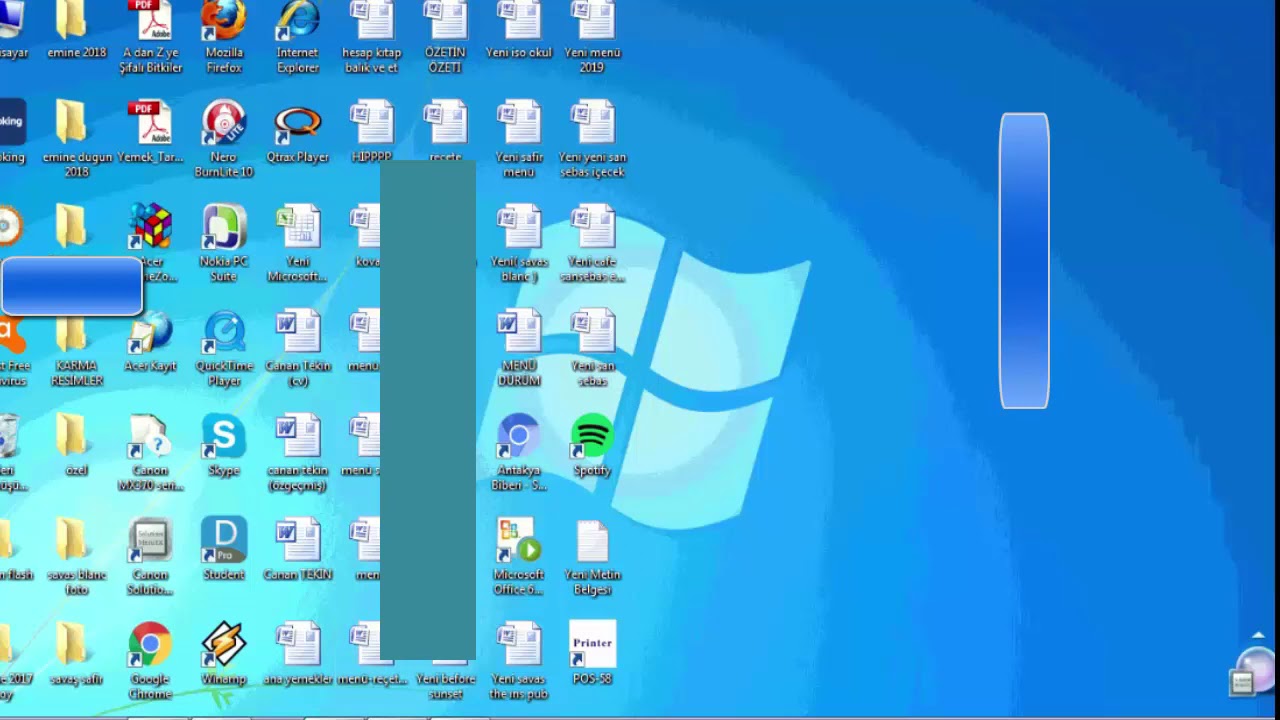Select the Yeni yeni san sebas içecek file
This screenshot has height=720, width=1280.
tap(592, 139)
